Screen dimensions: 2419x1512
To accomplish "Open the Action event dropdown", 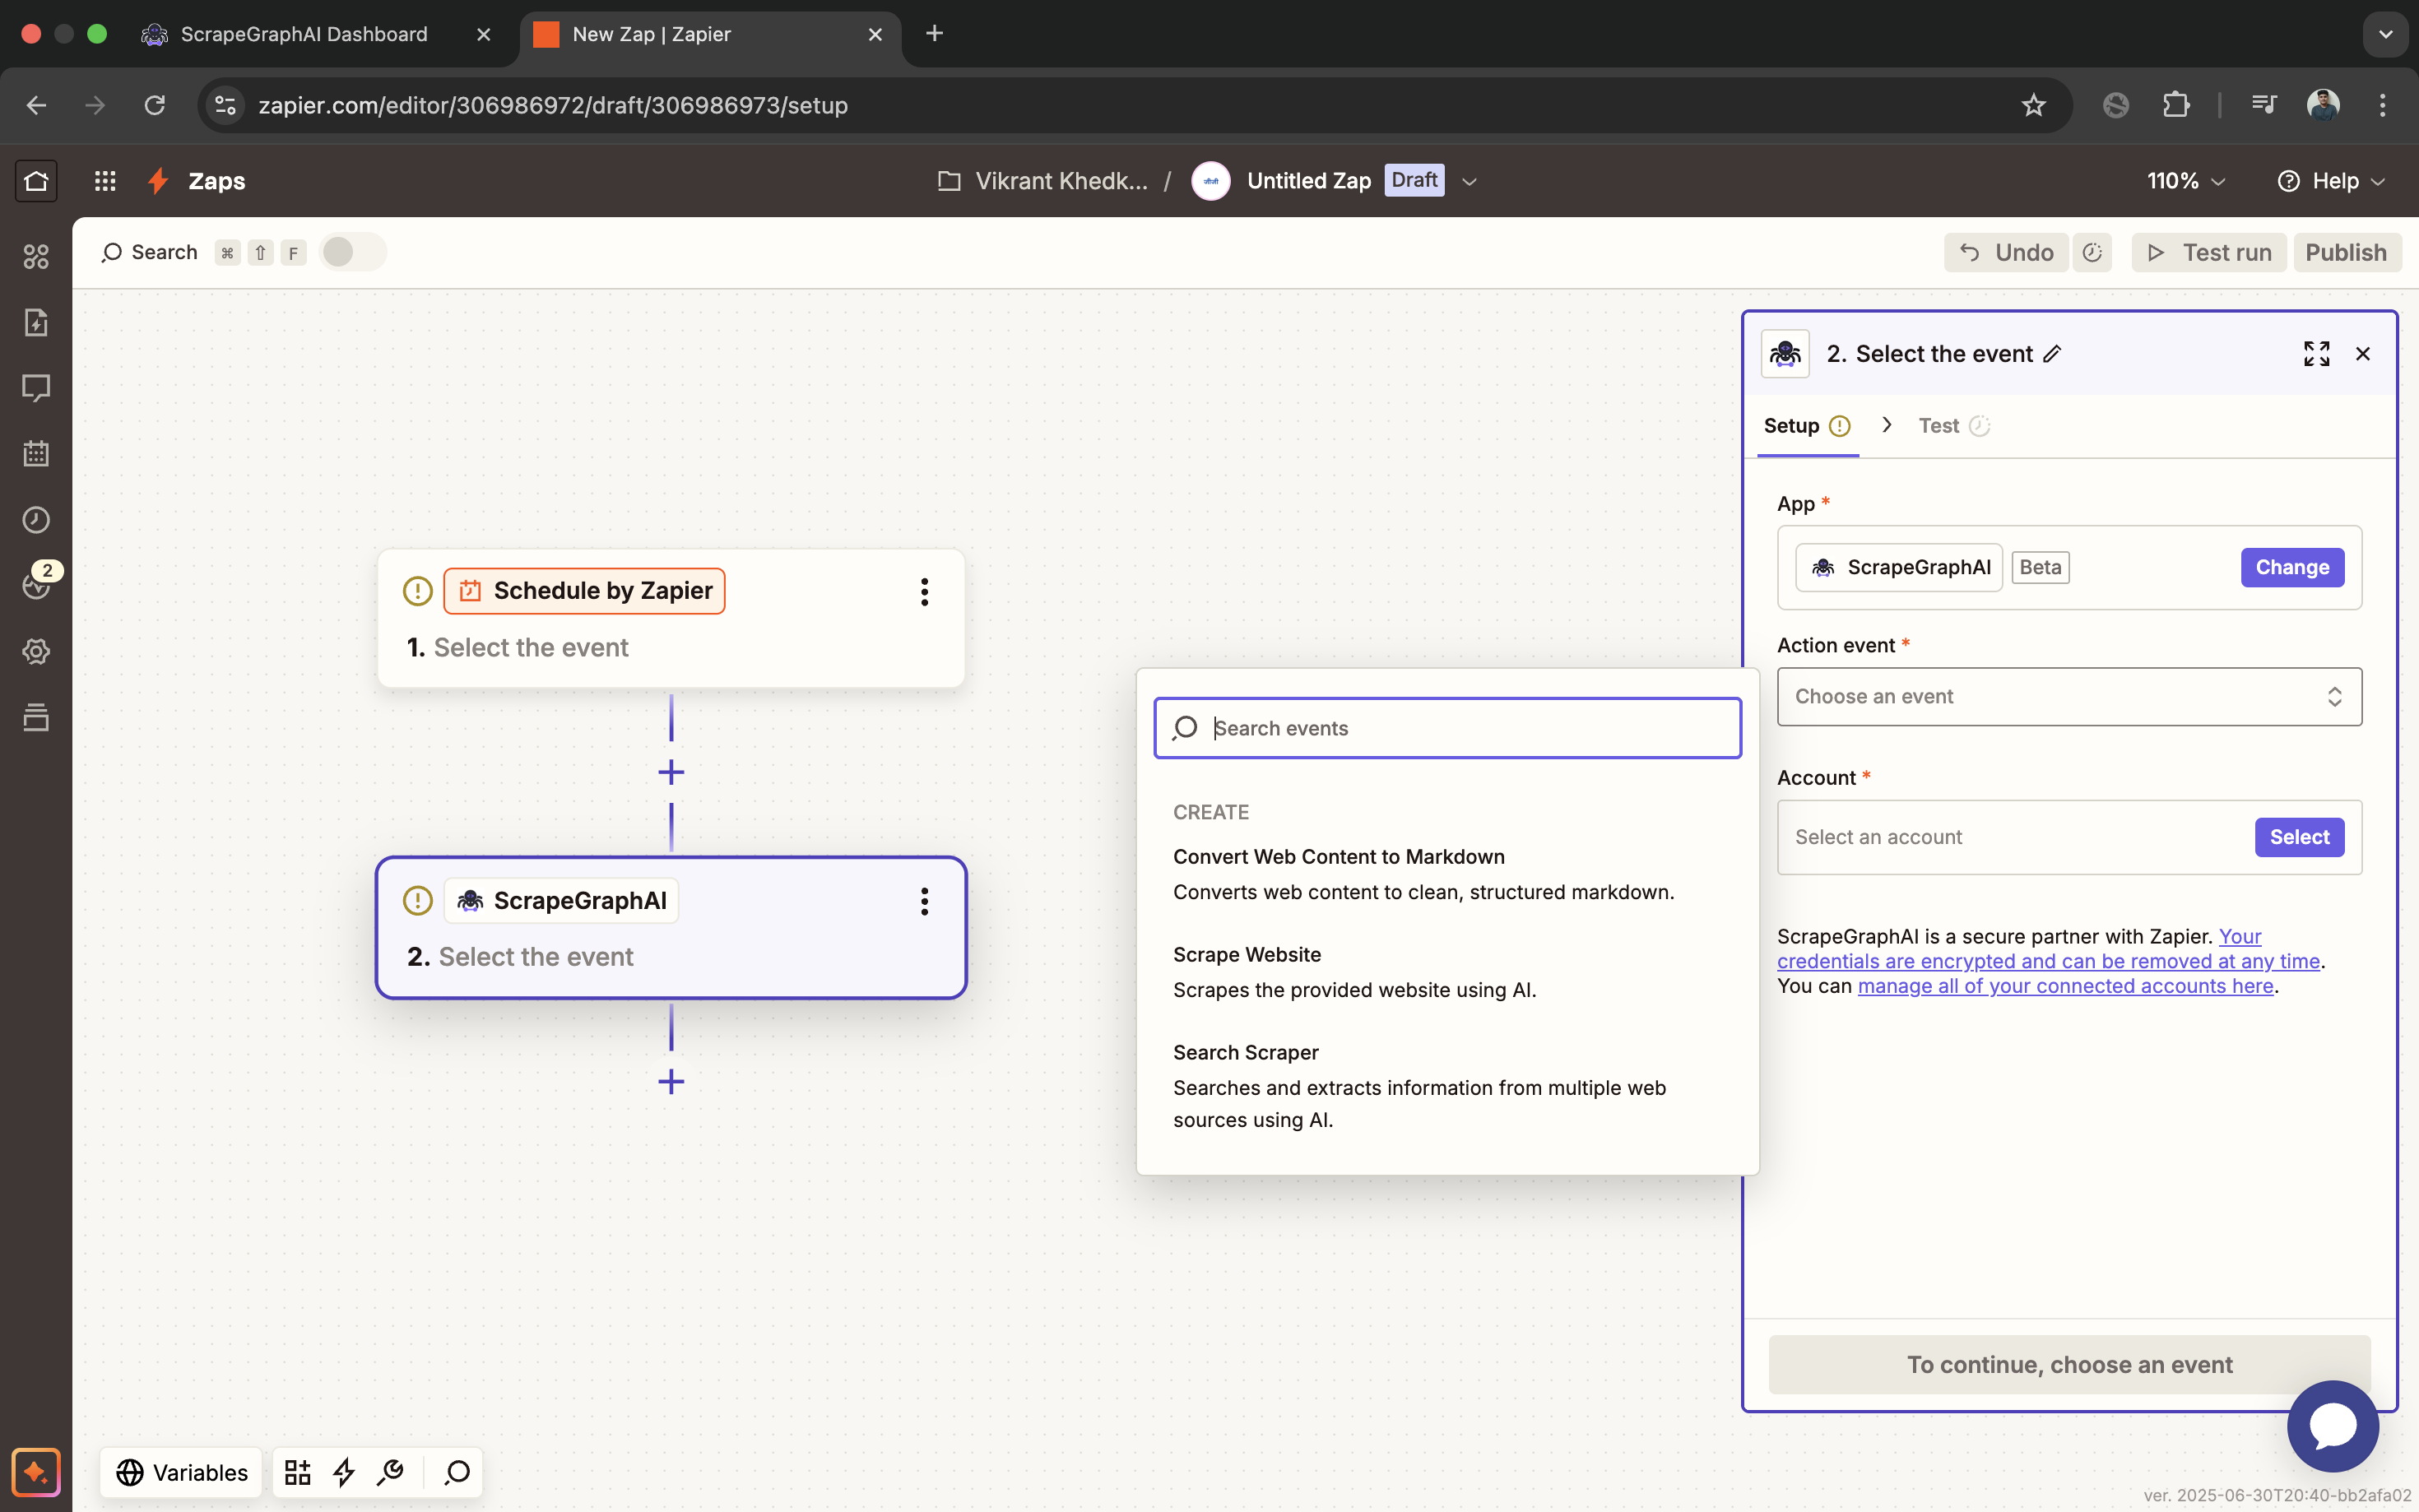I will [x=2069, y=697].
